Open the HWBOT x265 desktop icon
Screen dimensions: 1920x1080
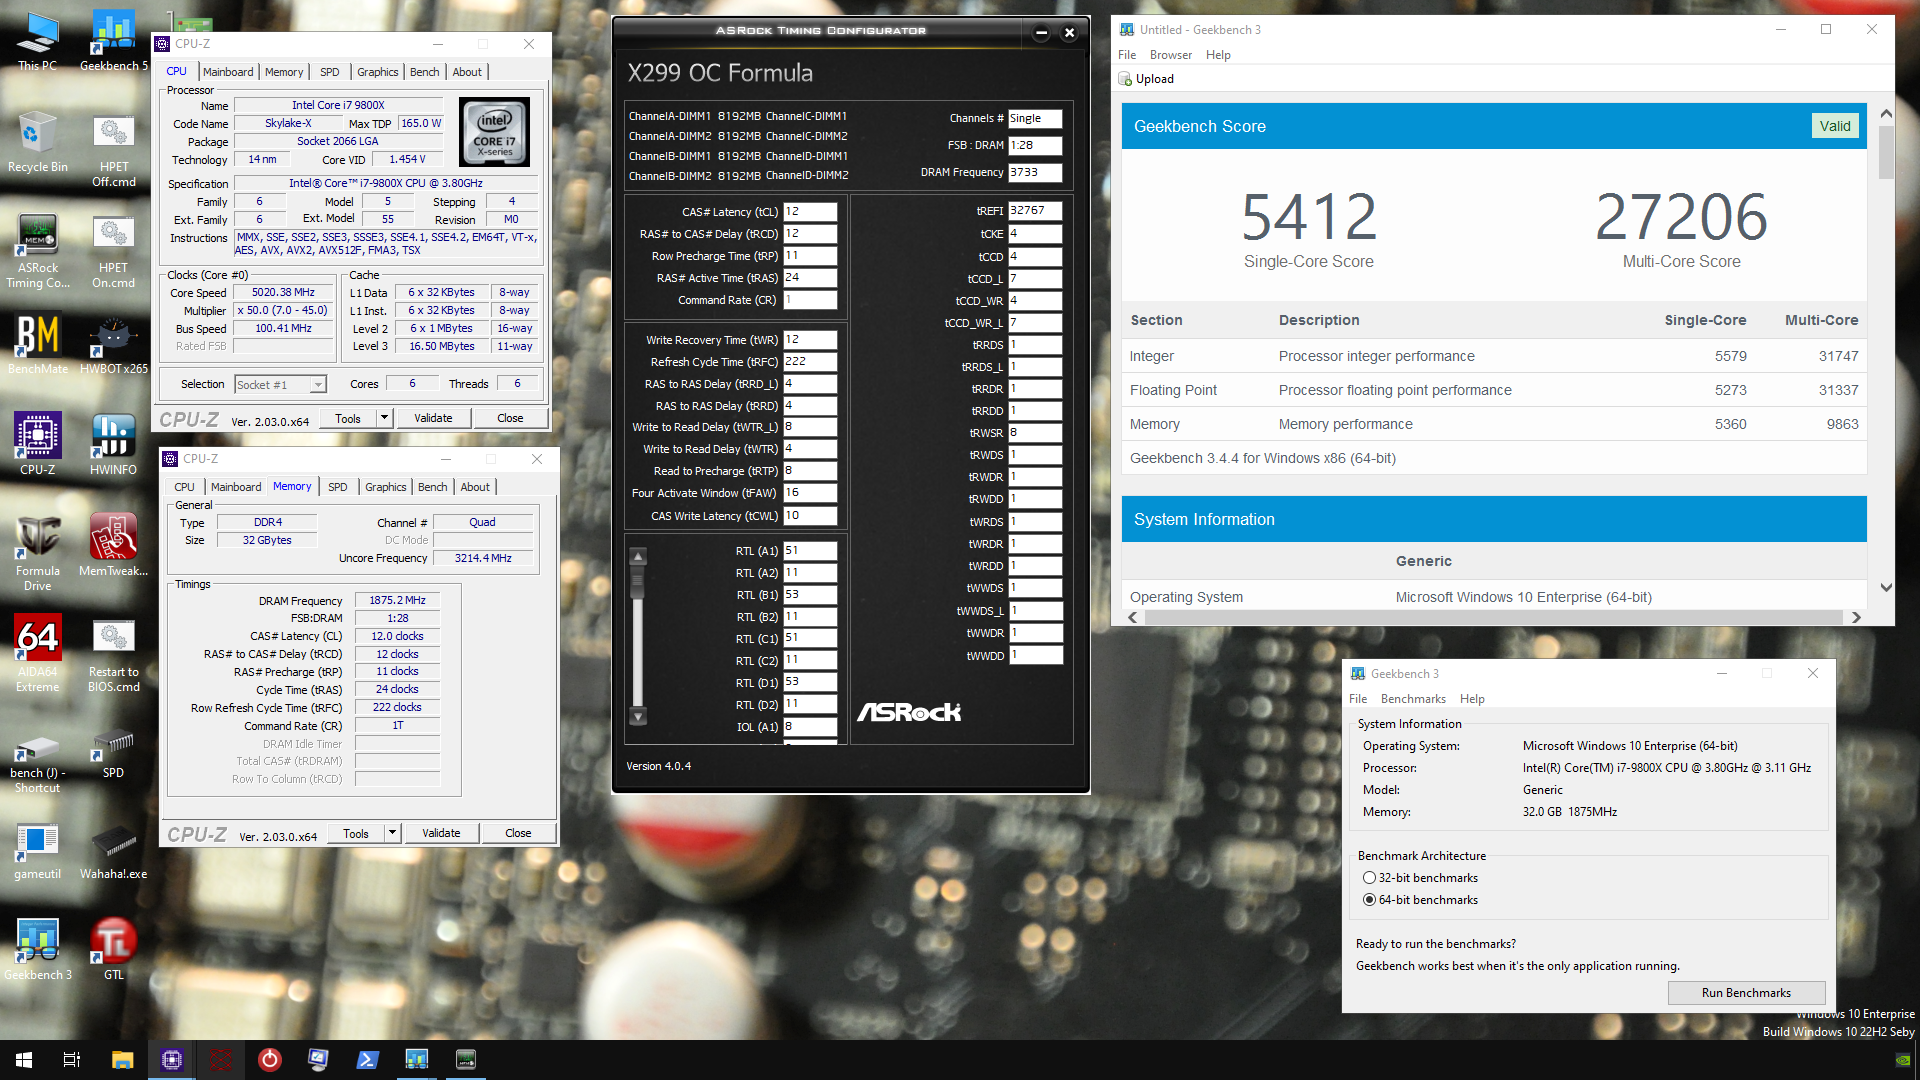(114, 344)
